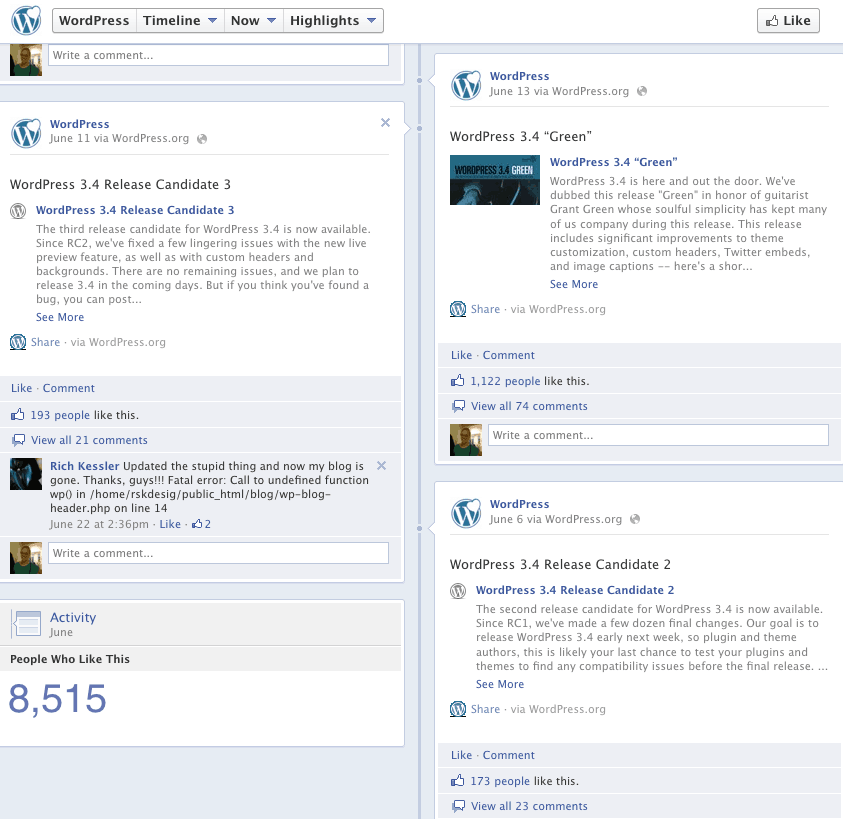Expand the Highlights dropdown
This screenshot has width=843, height=819.
(333, 20)
